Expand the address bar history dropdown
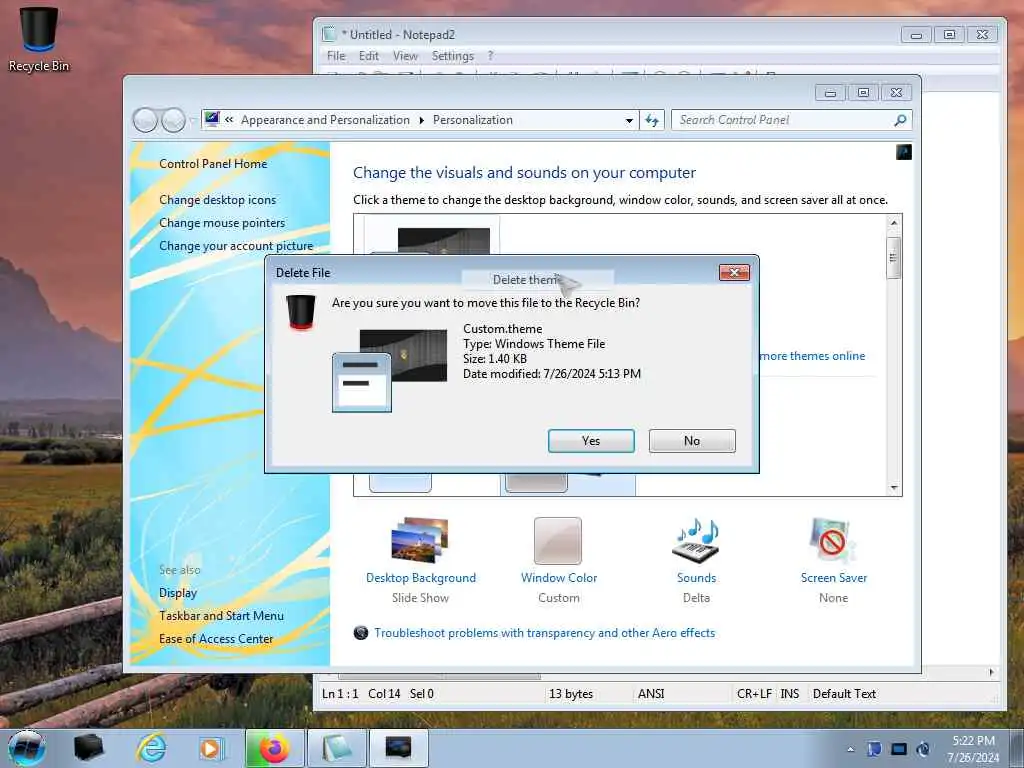 click(629, 120)
